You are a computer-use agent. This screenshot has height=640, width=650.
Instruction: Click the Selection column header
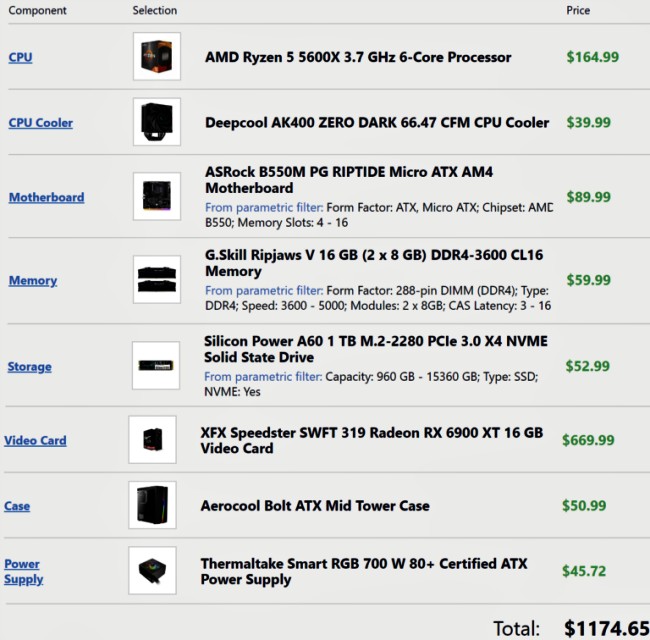[x=155, y=10]
